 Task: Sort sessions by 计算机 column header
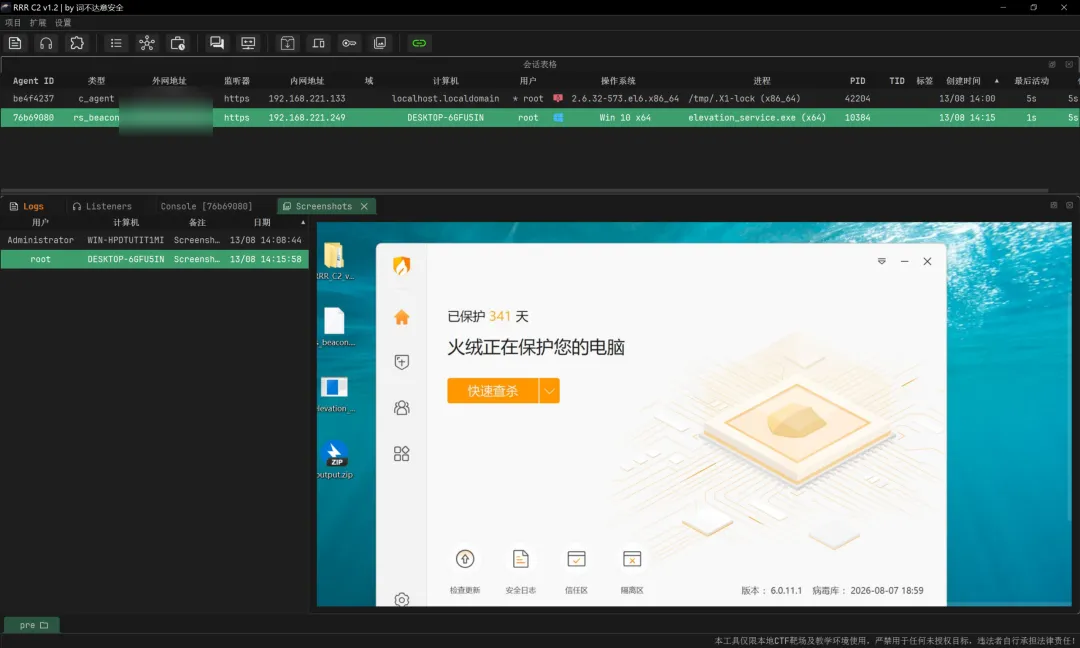click(x=446, y=81)
